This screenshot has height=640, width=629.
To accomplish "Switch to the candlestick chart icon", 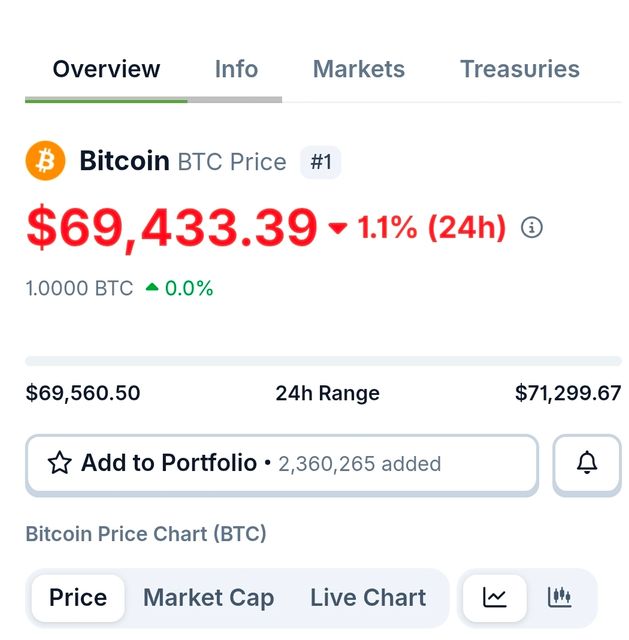I will coord(560,598).
